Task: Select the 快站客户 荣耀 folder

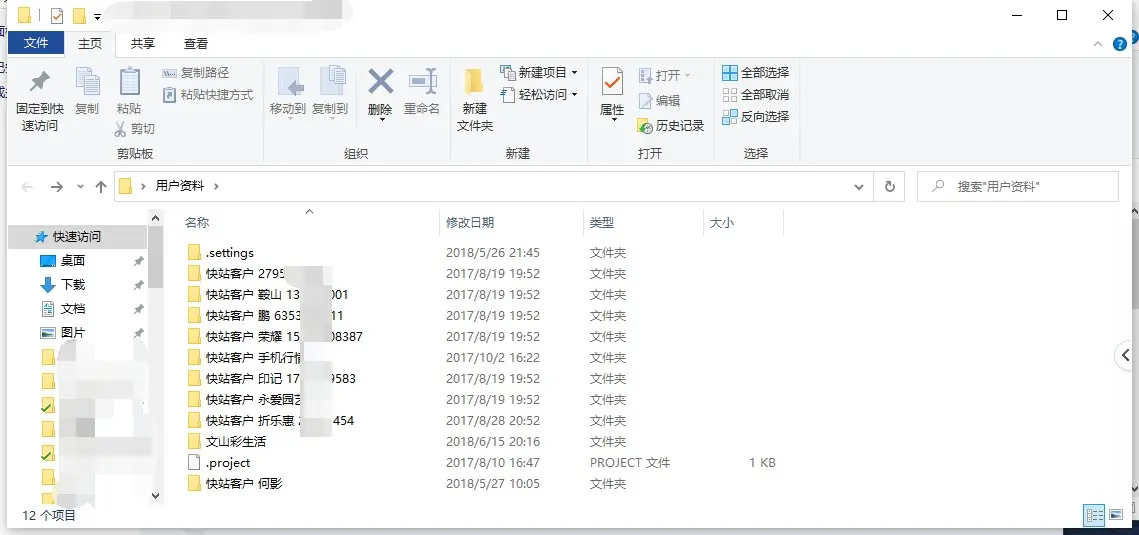Action: click(275, 337)
